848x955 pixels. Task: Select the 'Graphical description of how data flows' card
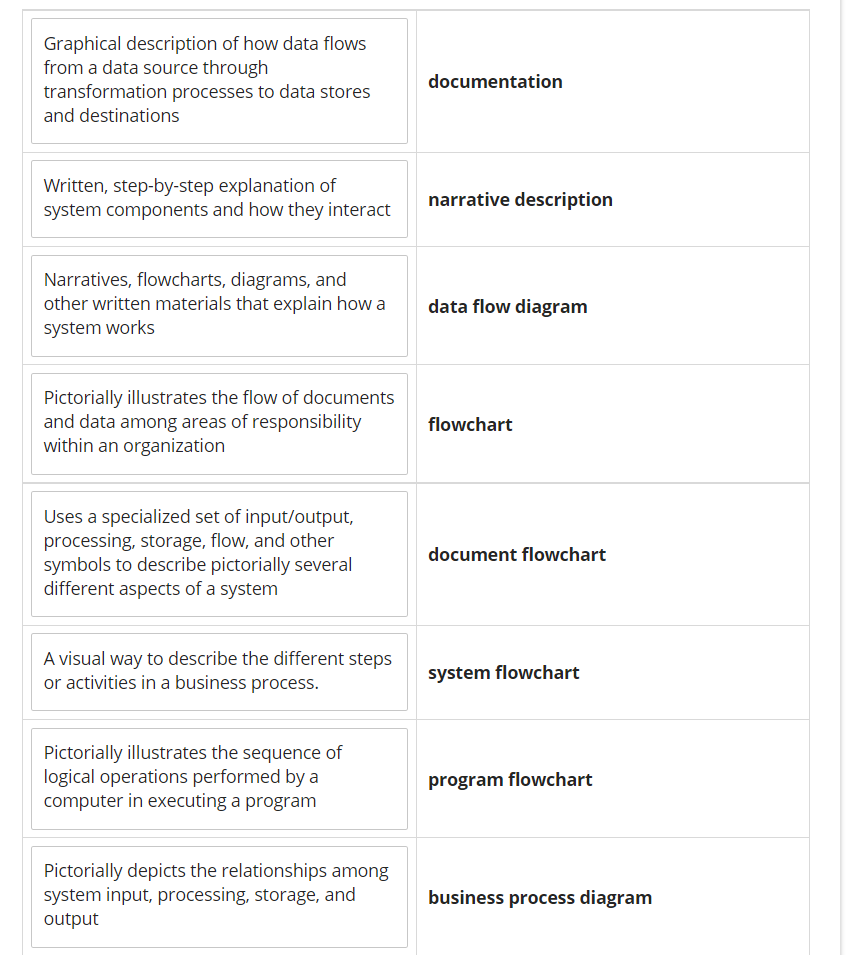point(219,80)
